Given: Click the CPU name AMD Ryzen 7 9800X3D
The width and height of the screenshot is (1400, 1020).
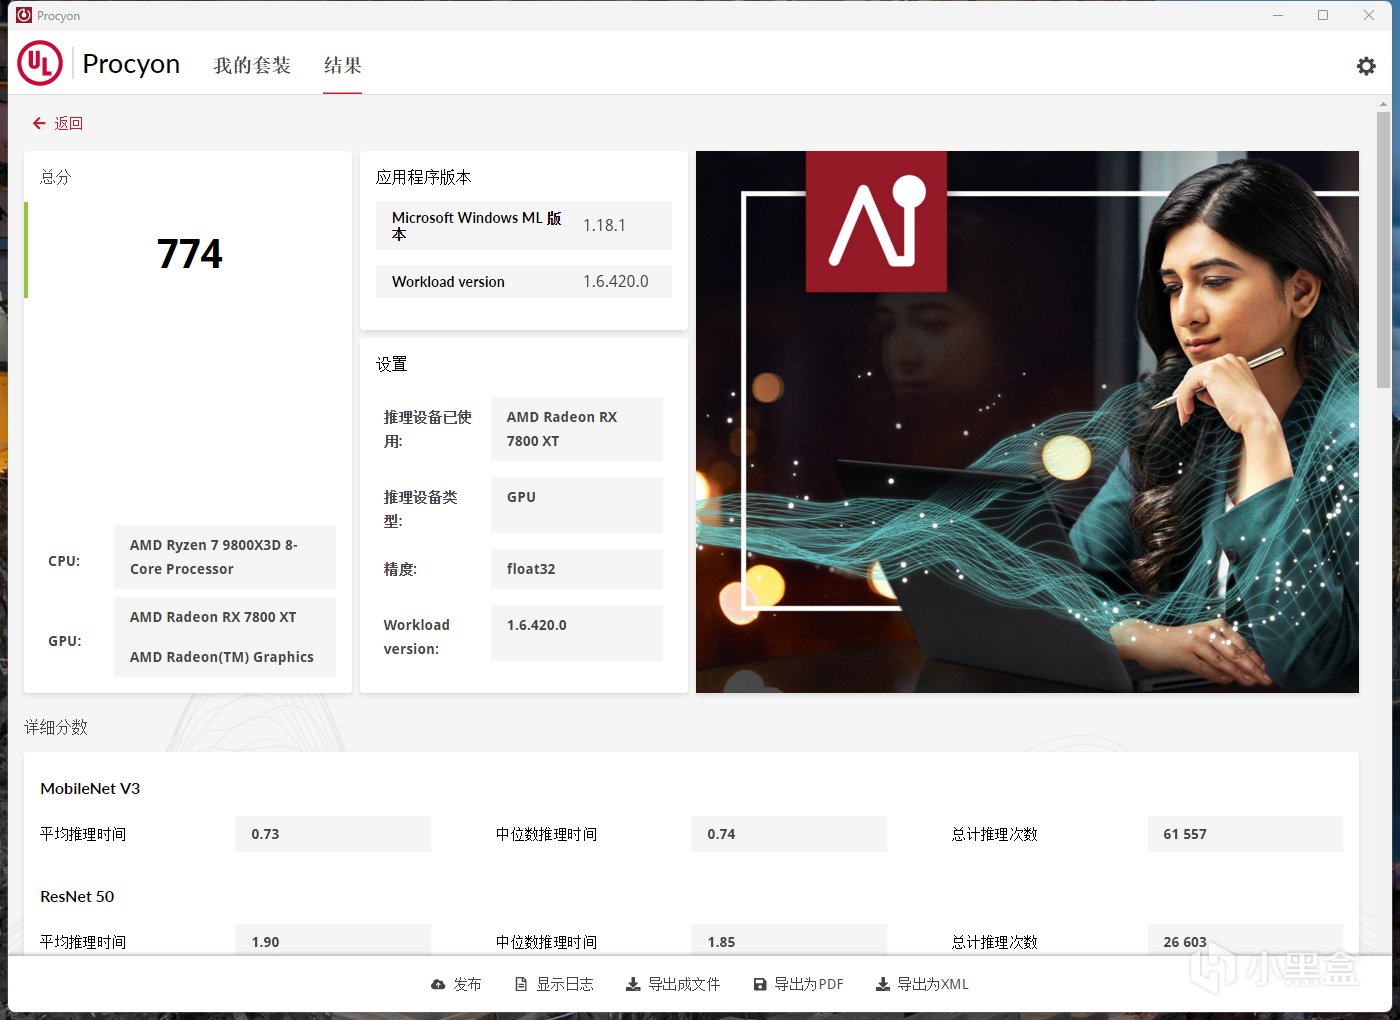Looking at the screenshot, I should click(224, 557).
